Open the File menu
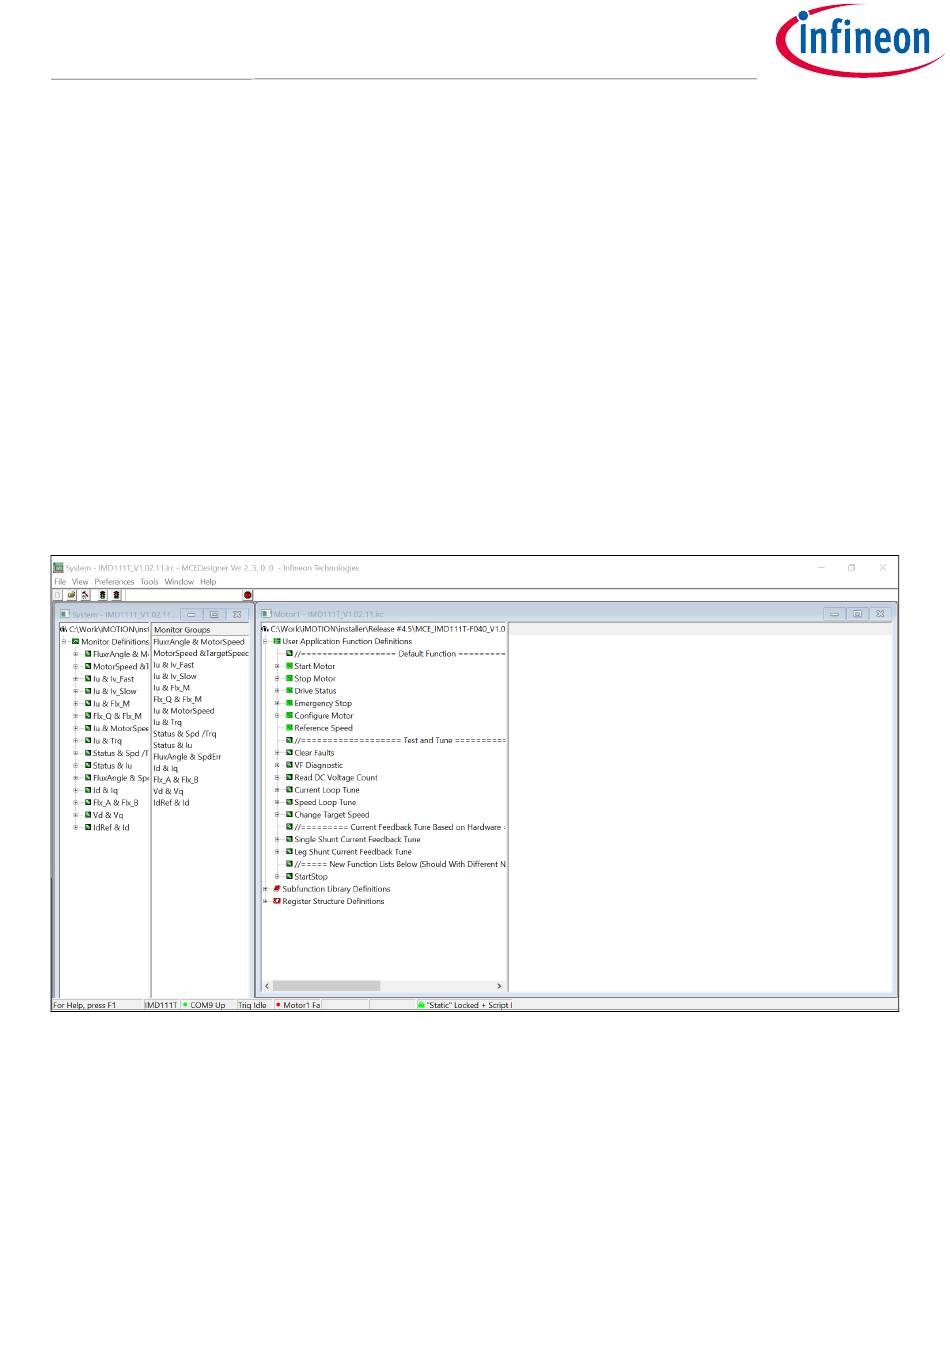 [60, 582]
